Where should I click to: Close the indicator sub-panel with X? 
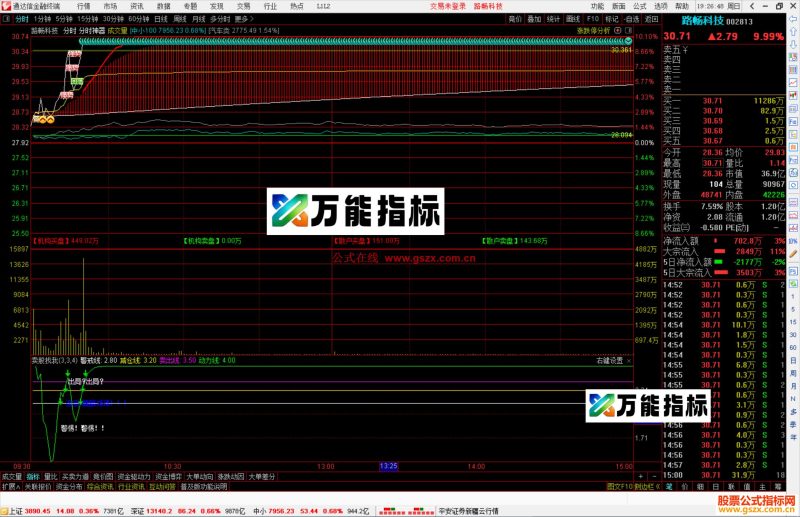629,361
